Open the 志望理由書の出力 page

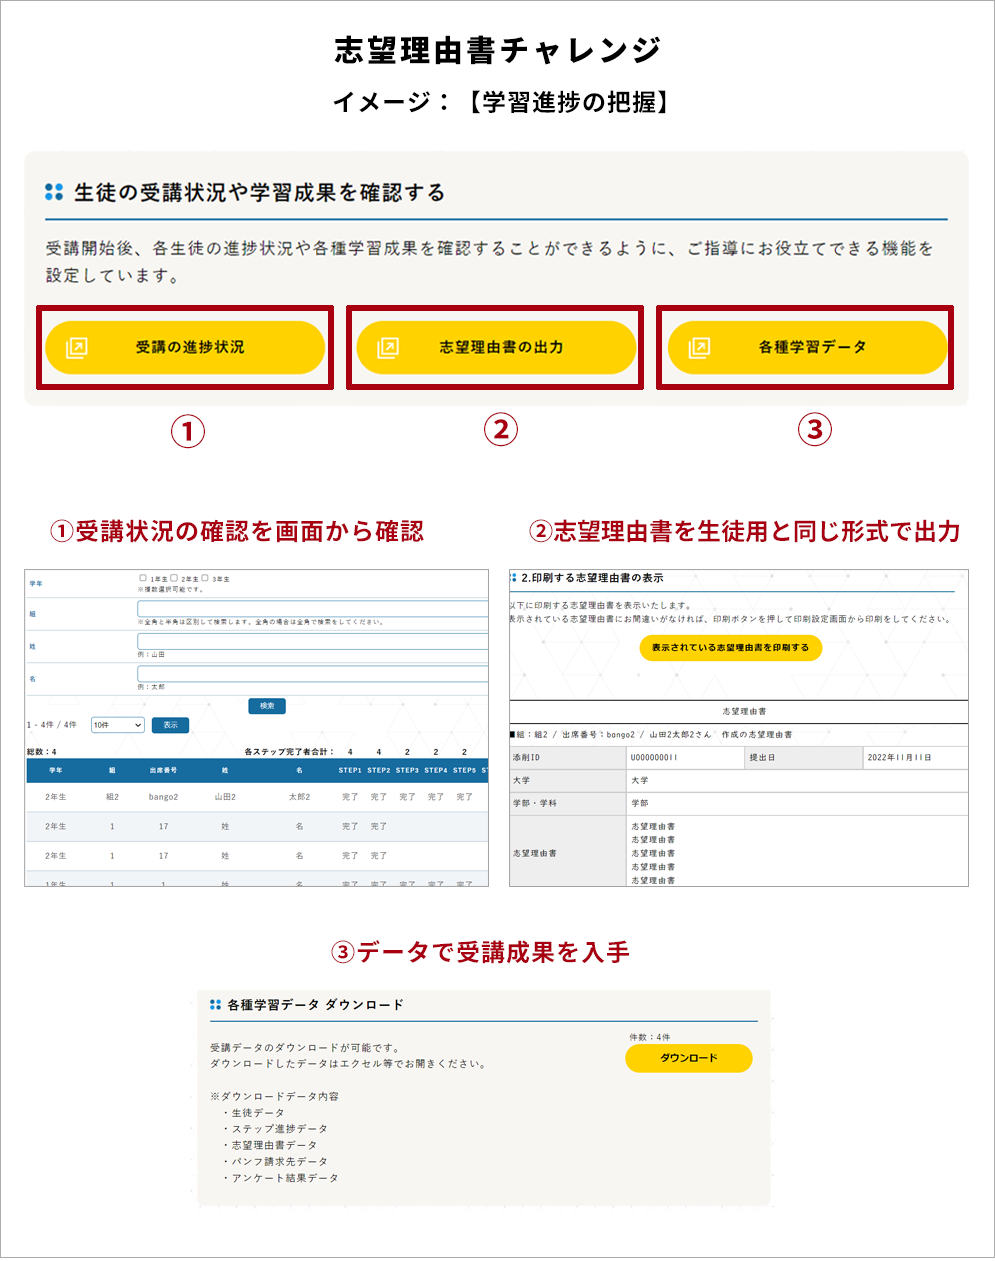[500, 348]
